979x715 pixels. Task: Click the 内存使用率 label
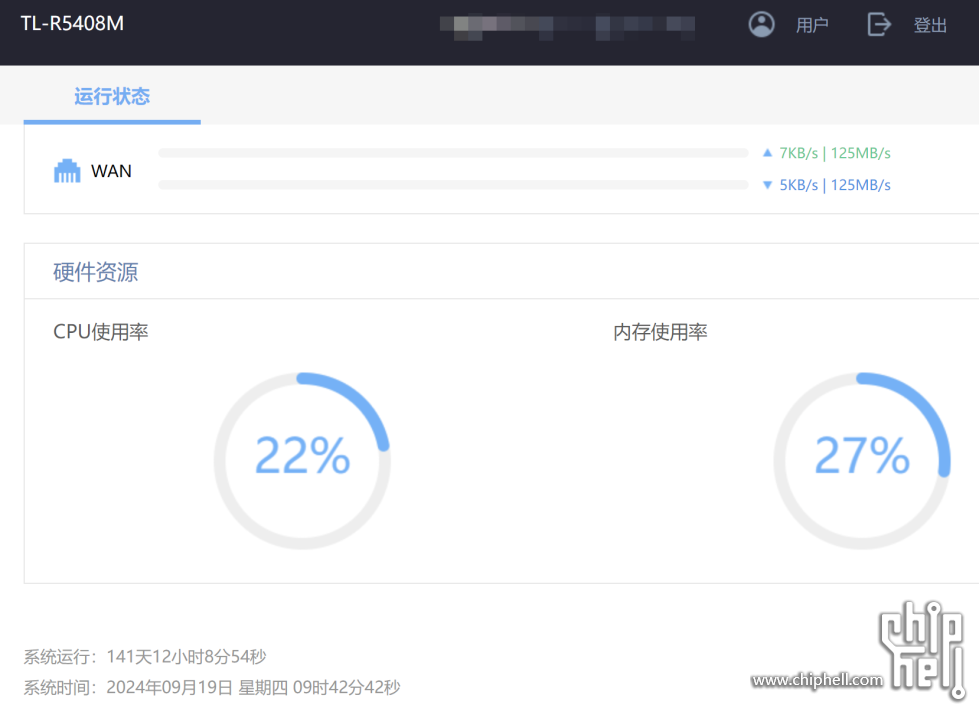click(x=660, y=332)
